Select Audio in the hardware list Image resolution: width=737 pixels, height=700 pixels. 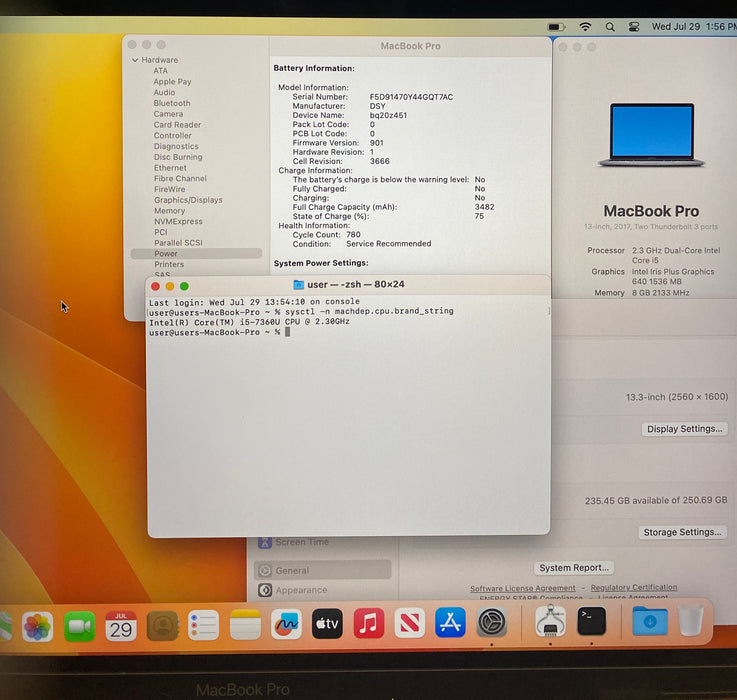[x=164, y=92]
